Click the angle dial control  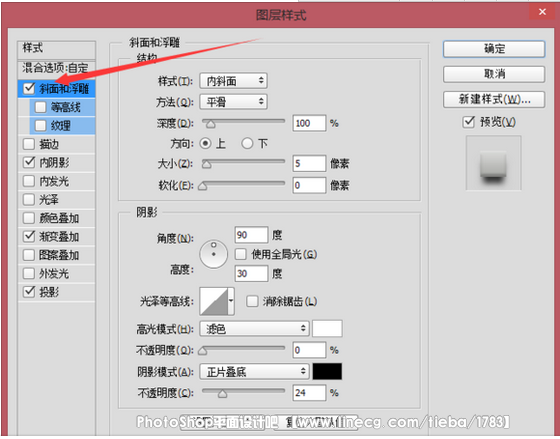(214, 254)
